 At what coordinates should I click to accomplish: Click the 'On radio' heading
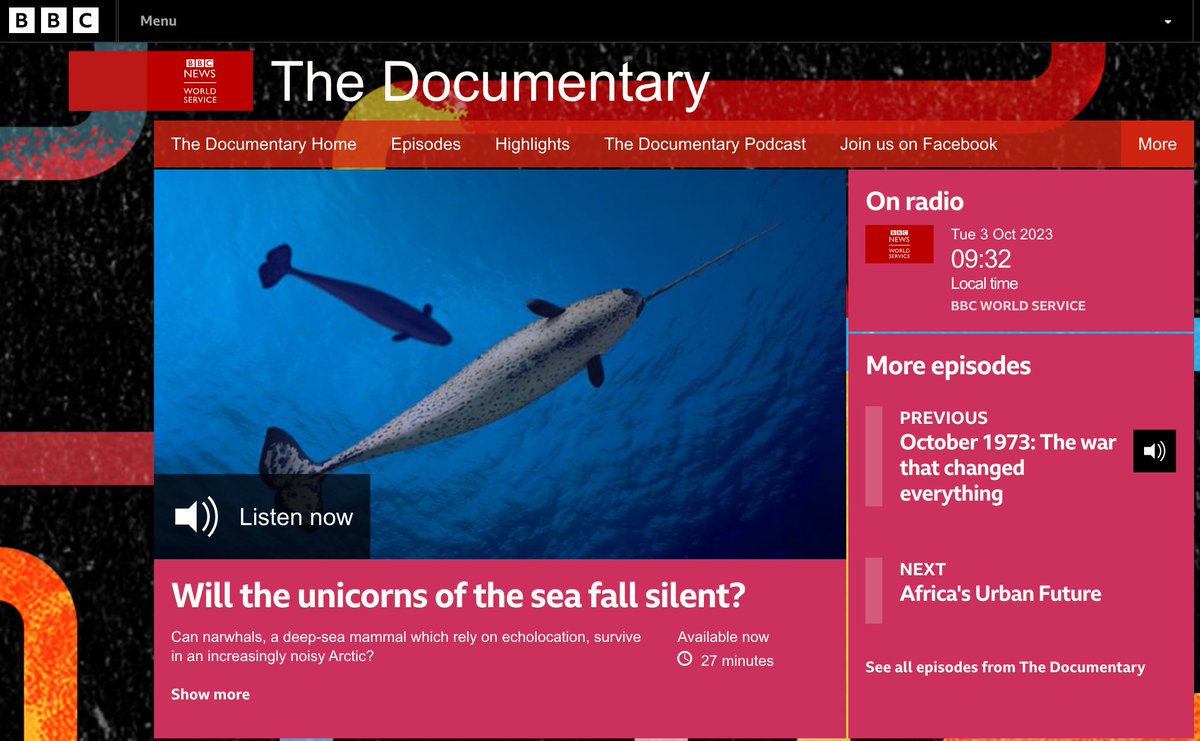coord(915,201)
